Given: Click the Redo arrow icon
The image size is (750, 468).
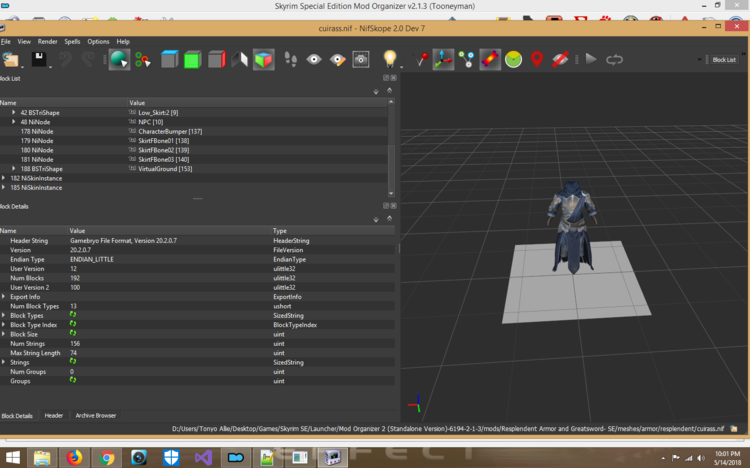Looking at the screenshot, I should pos(88,59).
